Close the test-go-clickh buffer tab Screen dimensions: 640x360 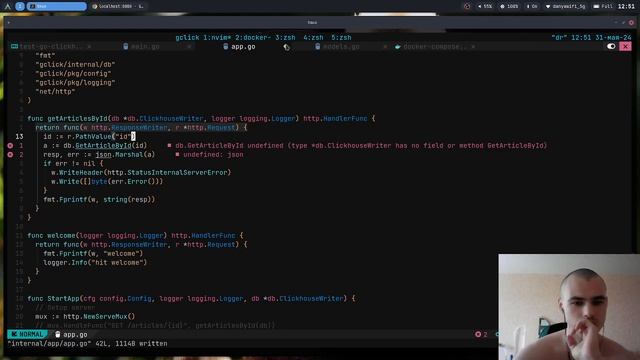tap(89, 47)
